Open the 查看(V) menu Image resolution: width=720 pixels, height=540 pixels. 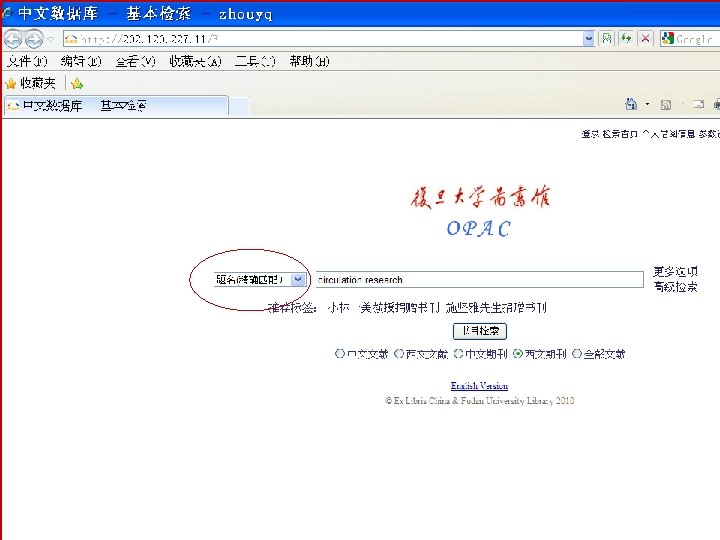click(135, 61)
